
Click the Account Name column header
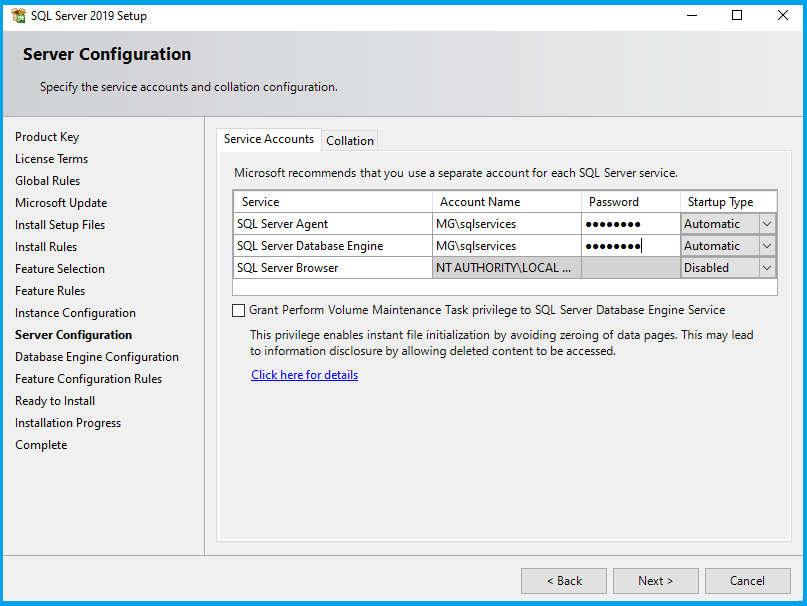[x=506, y=202]
